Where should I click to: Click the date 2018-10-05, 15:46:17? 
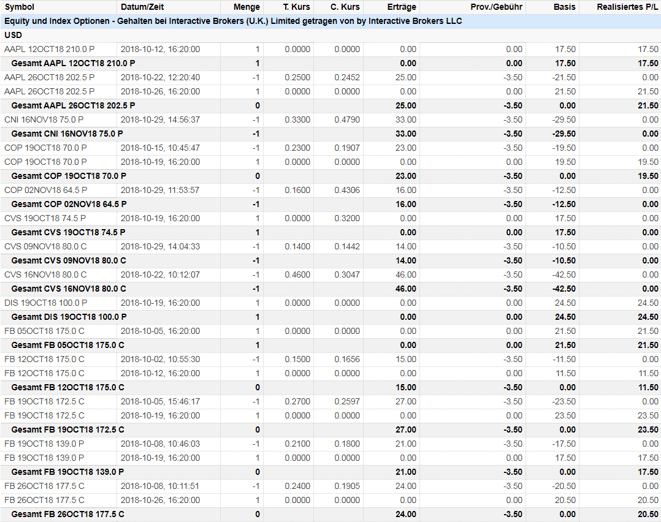point(160,402)
